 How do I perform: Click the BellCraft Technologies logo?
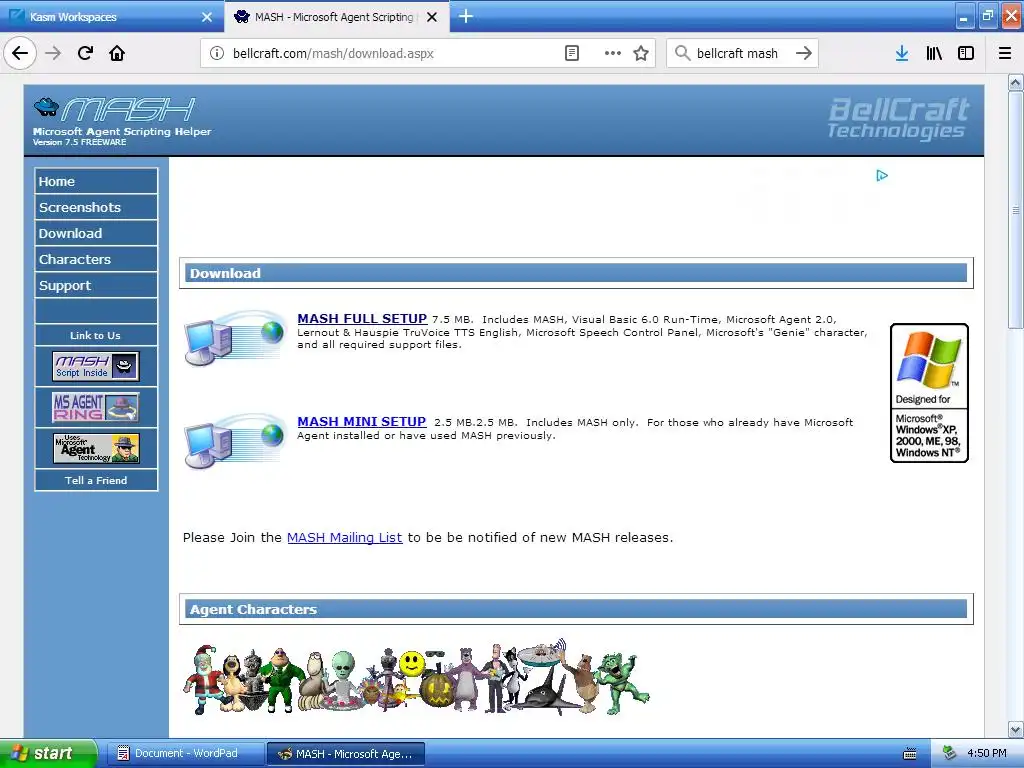pos(899,118)
